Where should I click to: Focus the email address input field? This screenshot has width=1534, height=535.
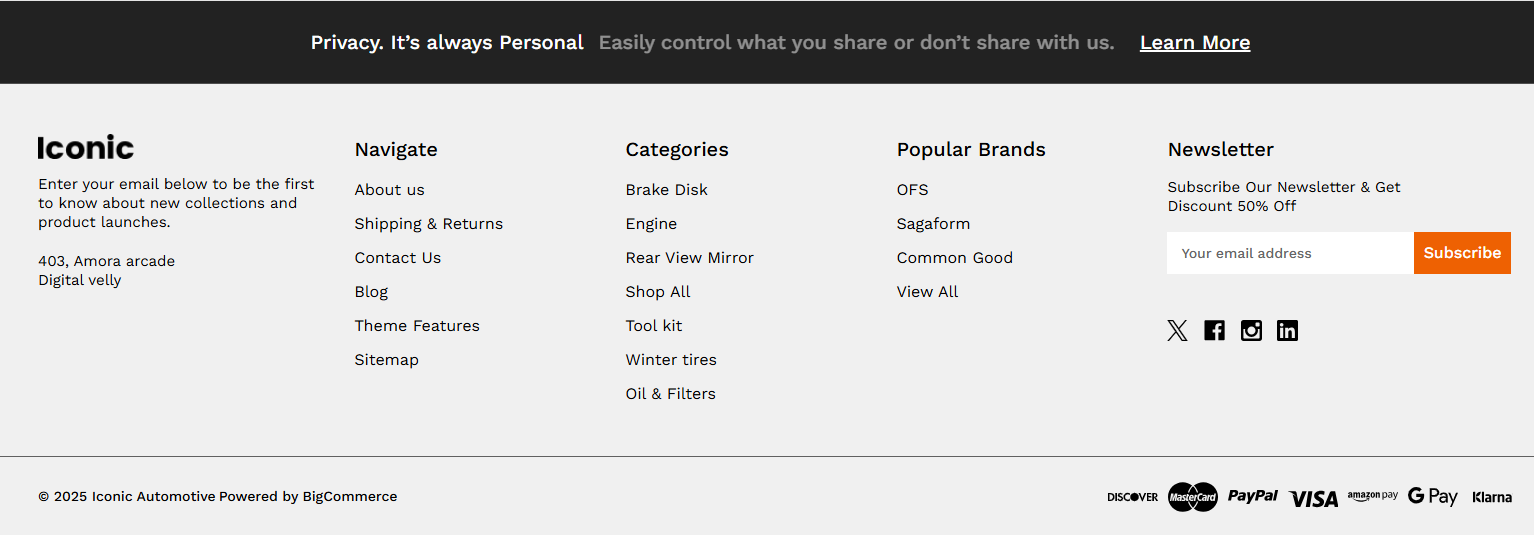[1290, 253]
